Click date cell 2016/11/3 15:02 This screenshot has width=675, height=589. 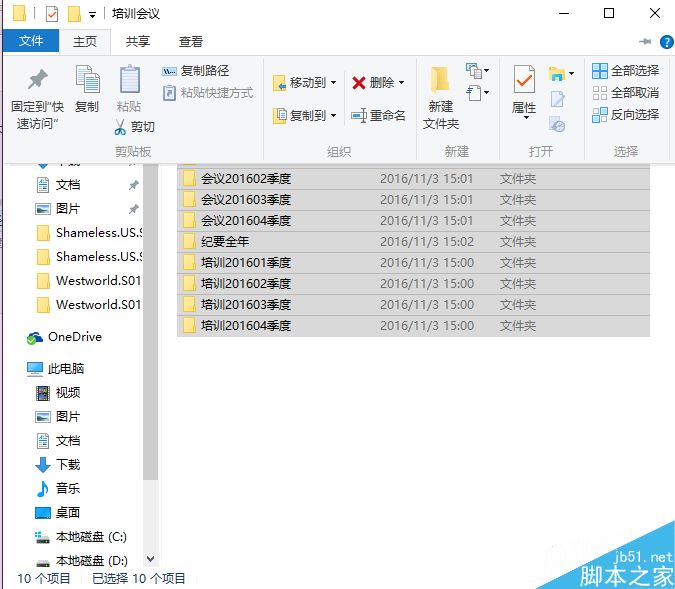(427, 242)
